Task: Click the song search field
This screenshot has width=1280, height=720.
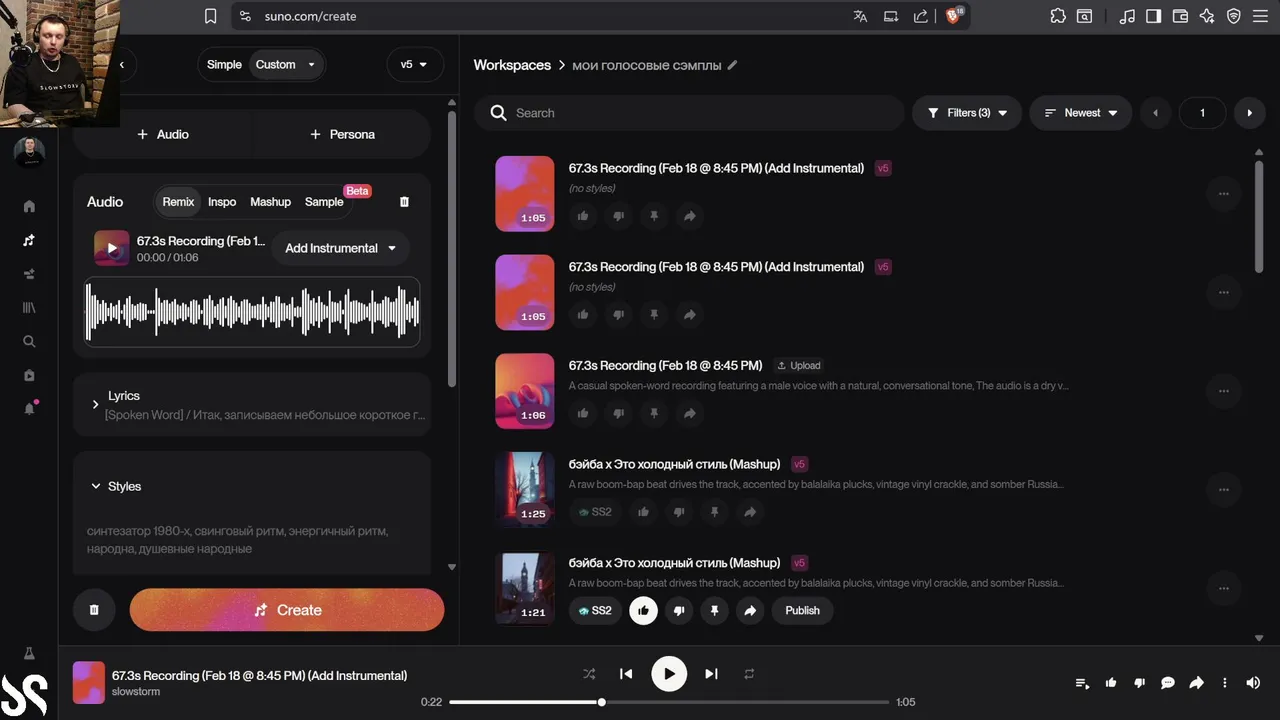Action: 689,113
